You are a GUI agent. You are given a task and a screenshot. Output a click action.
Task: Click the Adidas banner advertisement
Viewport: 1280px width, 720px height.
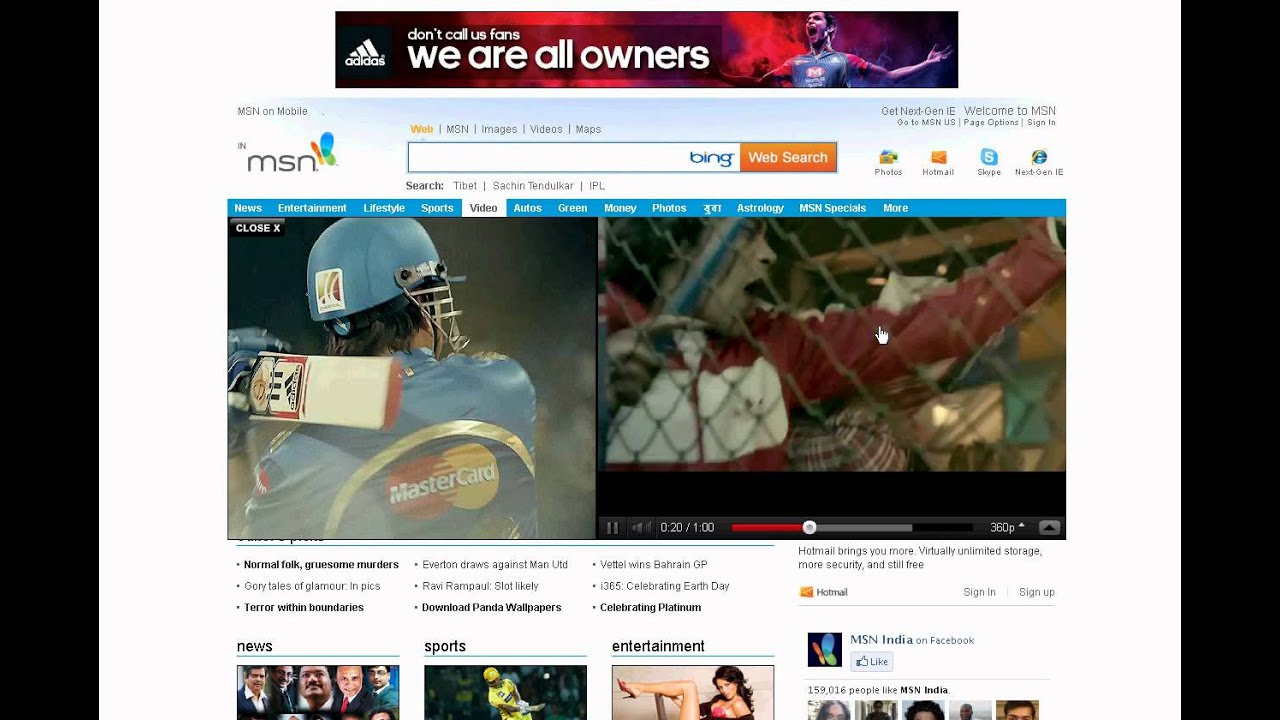[646, 50]
